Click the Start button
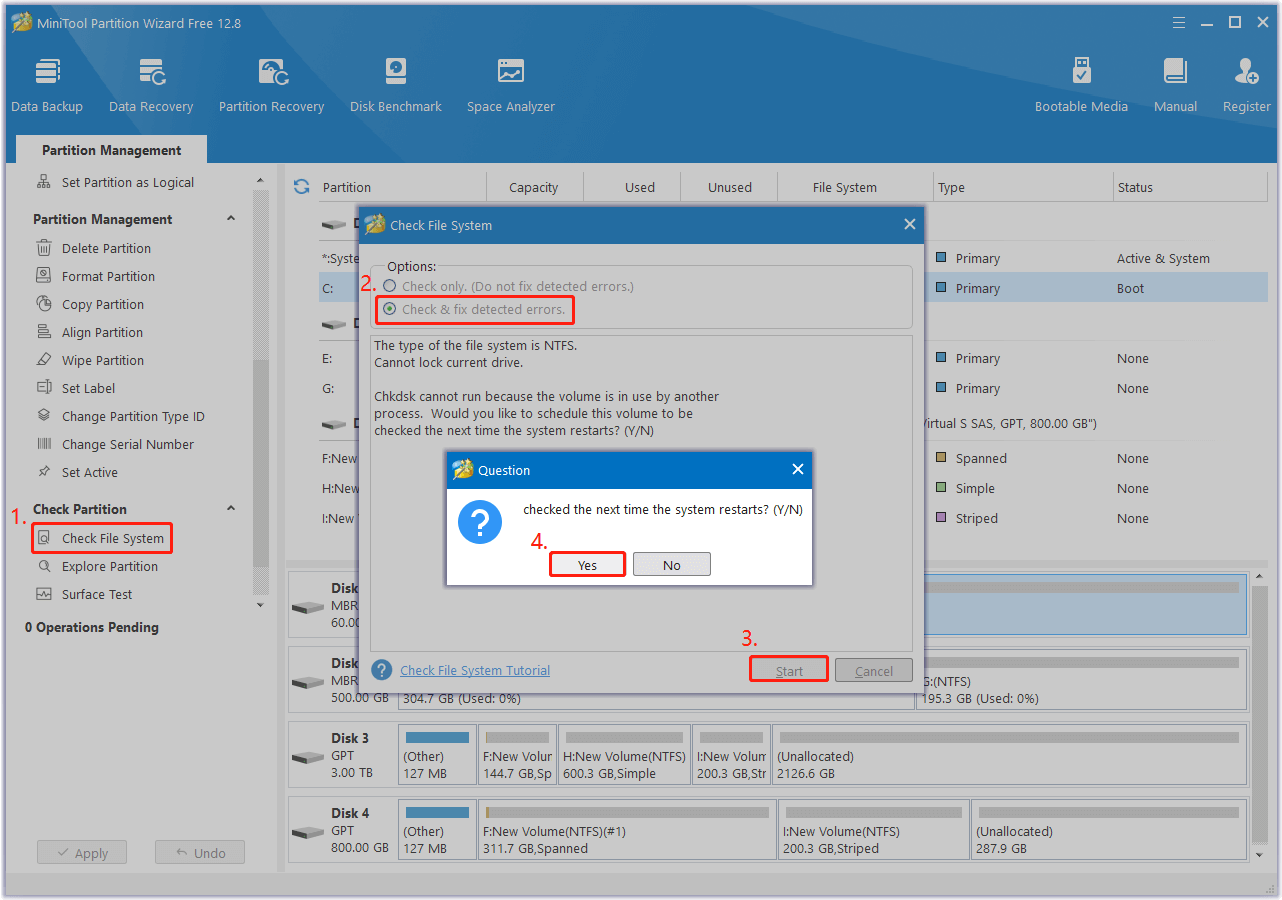The height and width of the screenshot is (900, 1282). pyautogui.click(x=789, y=671)
